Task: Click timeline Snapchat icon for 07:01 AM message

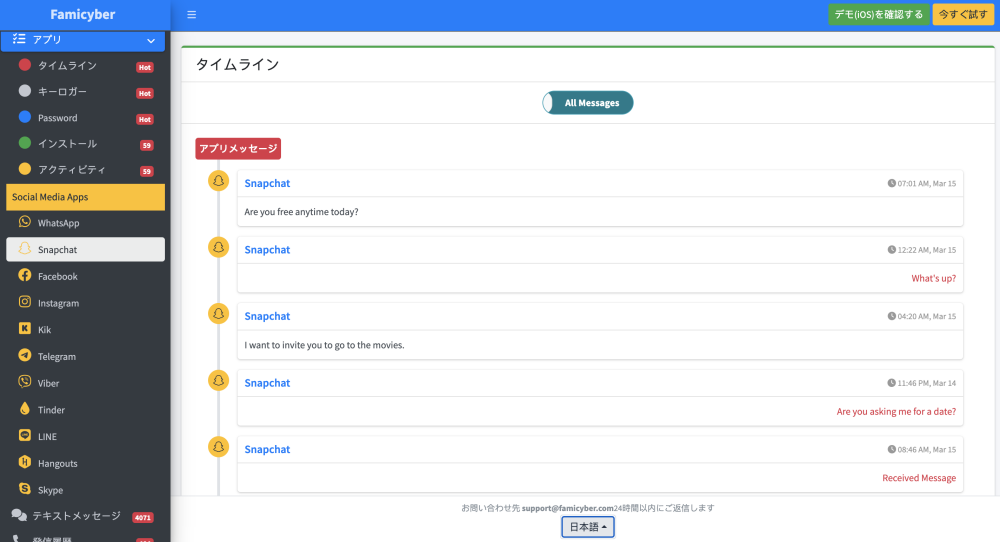Action: [x=218, y=180]
